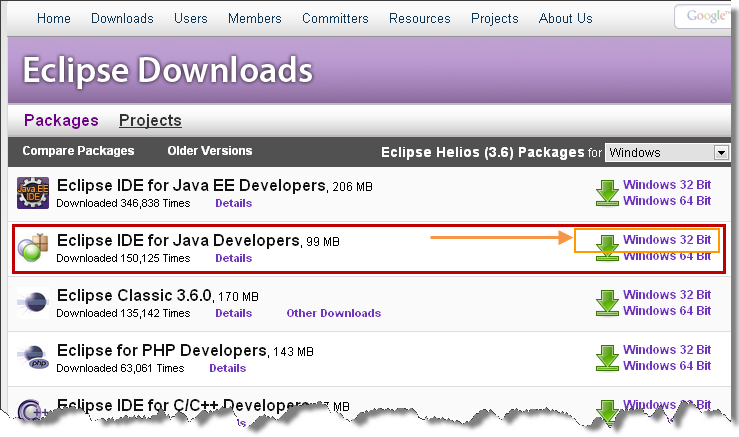Image resolution: width=739 pixels, height=437 pixels.
Task: Open the Committers menu item
Action: point(335,18)
